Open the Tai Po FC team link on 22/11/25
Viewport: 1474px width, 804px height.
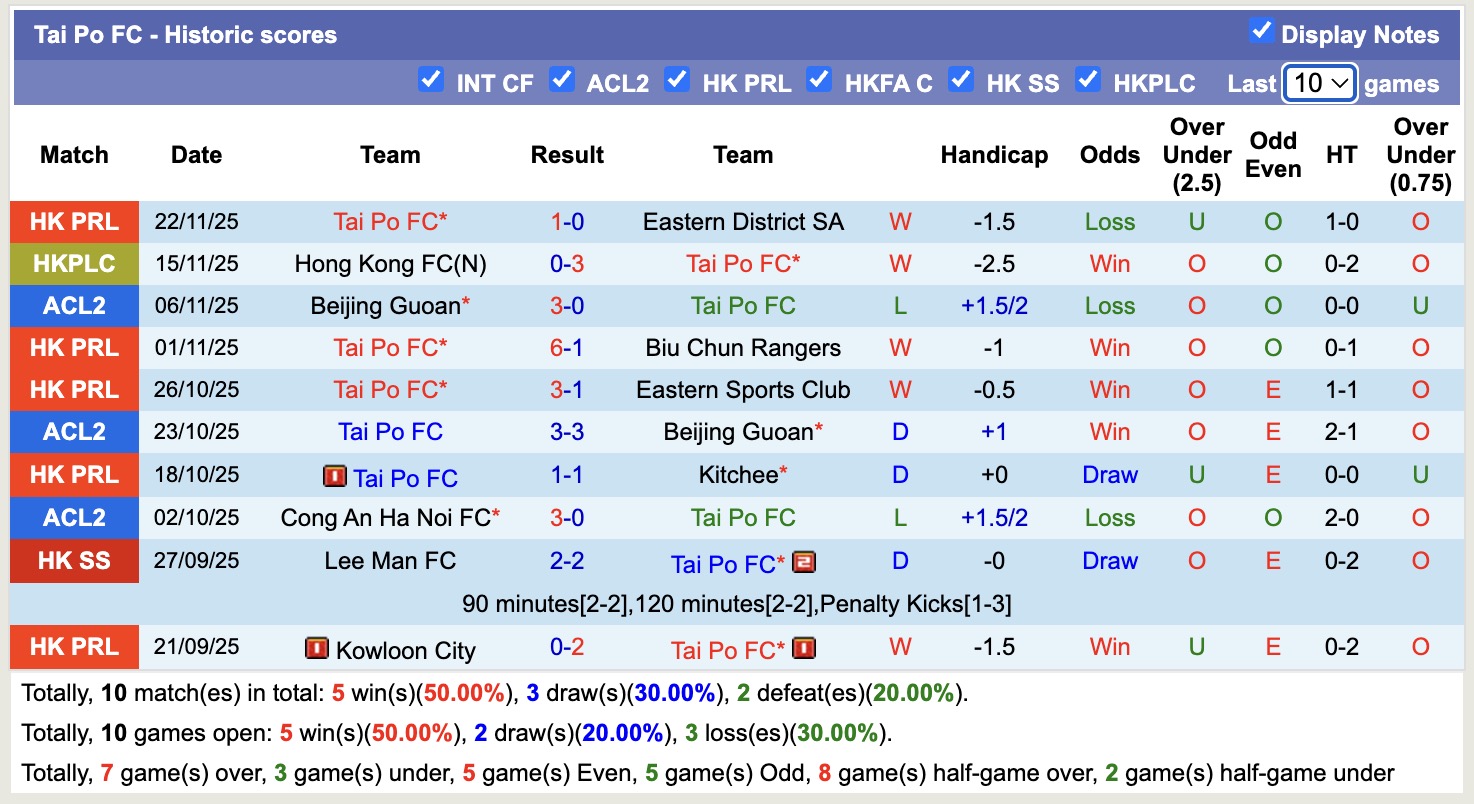[x=389, y=221]
